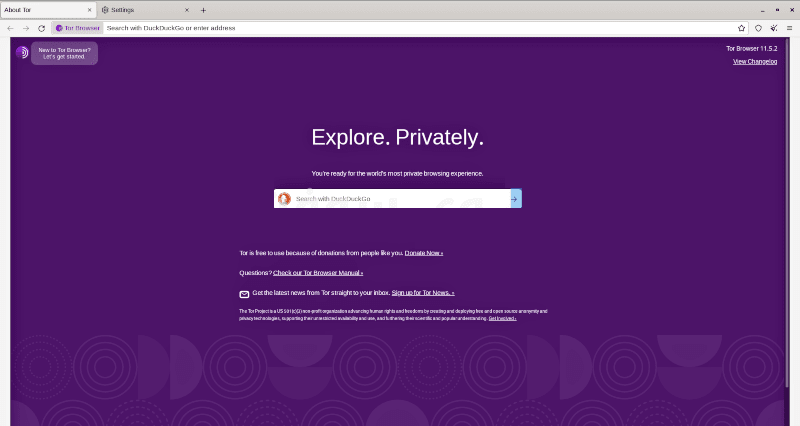Open the hamburger application menu
The image size is (800, 426).
pos(789,28)
